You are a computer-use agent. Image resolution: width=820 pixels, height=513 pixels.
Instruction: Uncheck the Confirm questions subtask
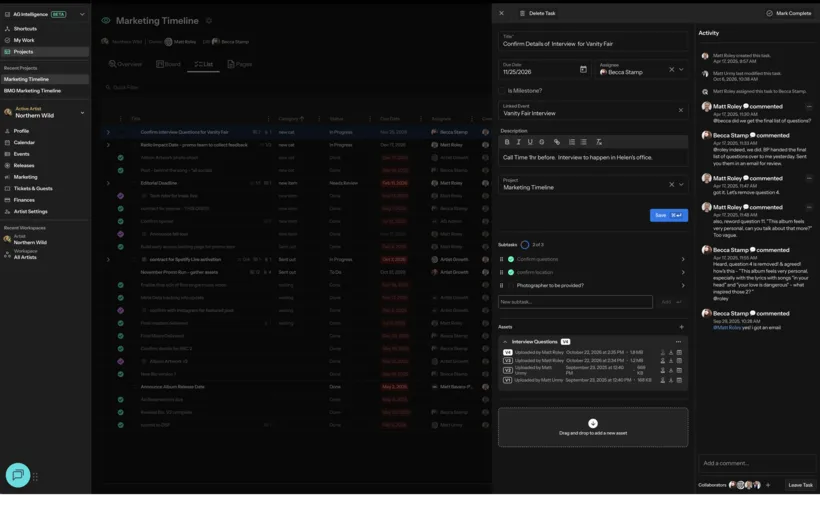pos(511,259)
